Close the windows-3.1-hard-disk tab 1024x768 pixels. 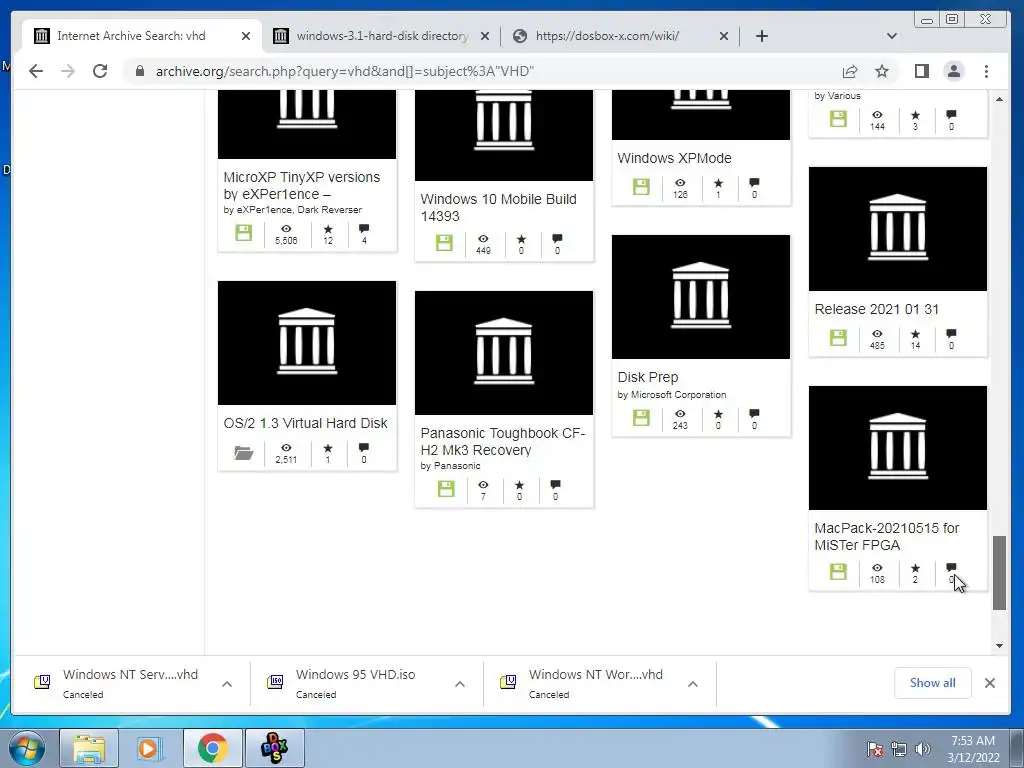[485, 36]
